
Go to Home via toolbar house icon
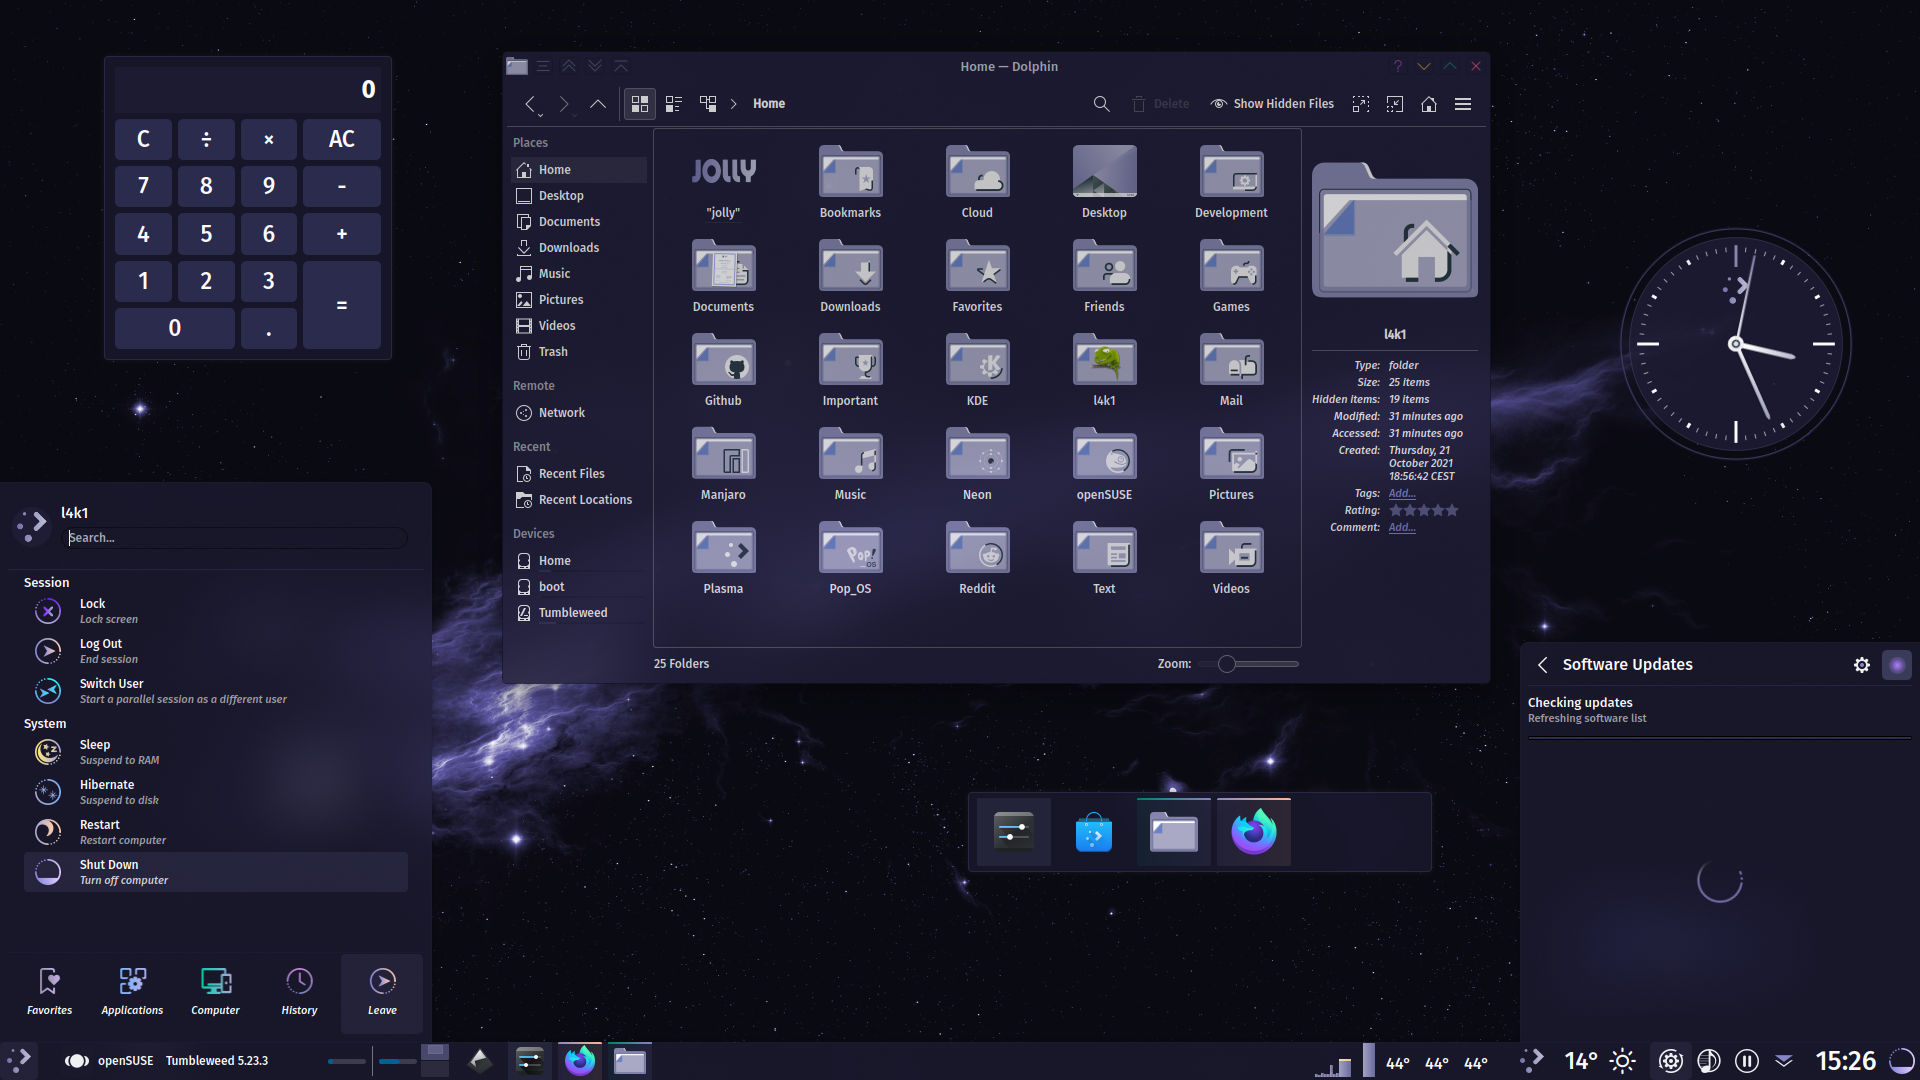1429,103
